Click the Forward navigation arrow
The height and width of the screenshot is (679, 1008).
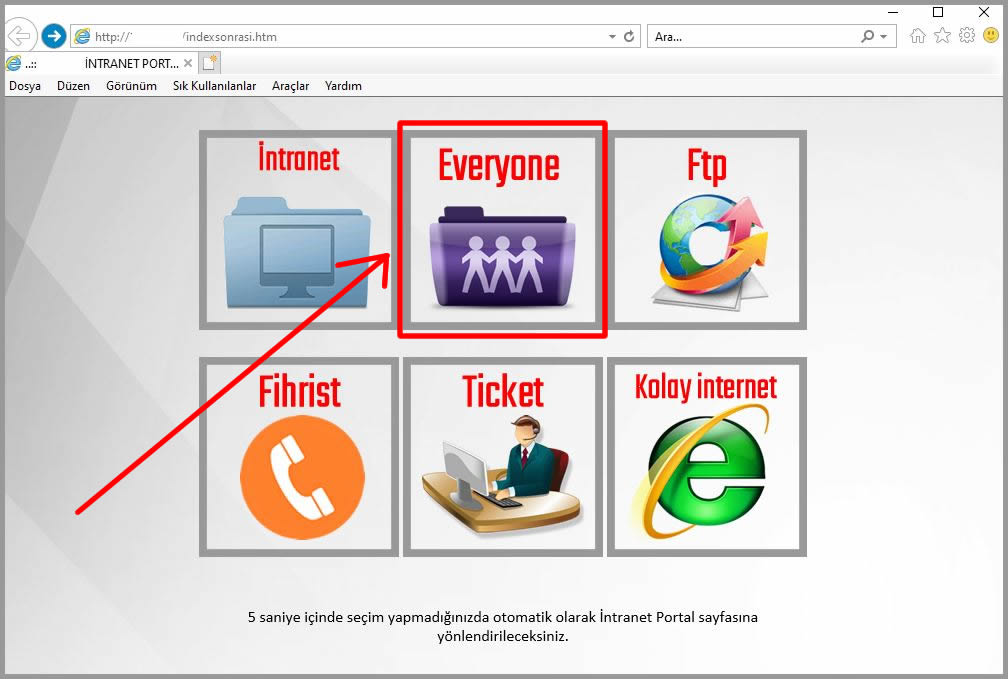pyautogui.click(x=53, y=37)
